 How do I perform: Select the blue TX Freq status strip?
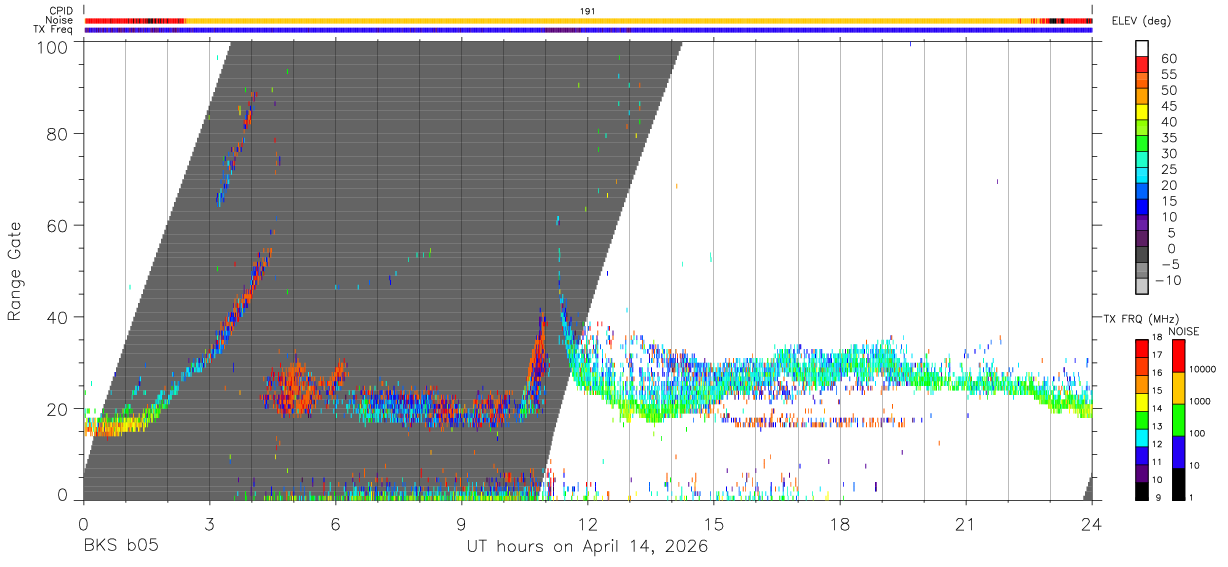point(588,30)
